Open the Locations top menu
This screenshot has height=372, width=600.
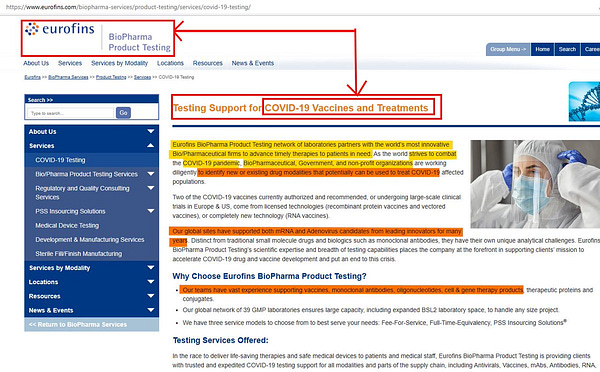pyautogui.click(x=170, y=63)
